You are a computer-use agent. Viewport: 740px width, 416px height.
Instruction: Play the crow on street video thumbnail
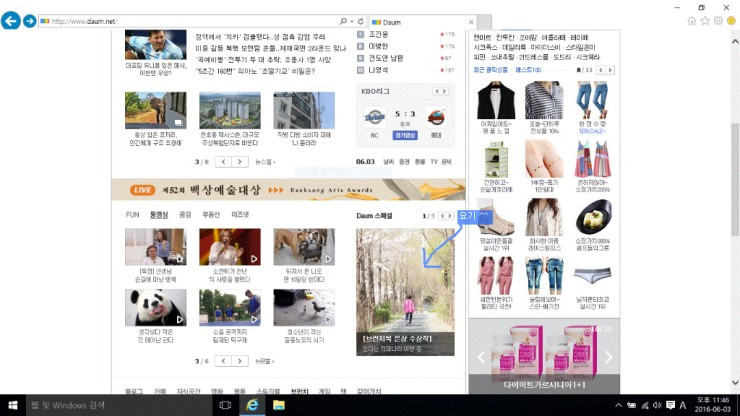pos(304,308)
